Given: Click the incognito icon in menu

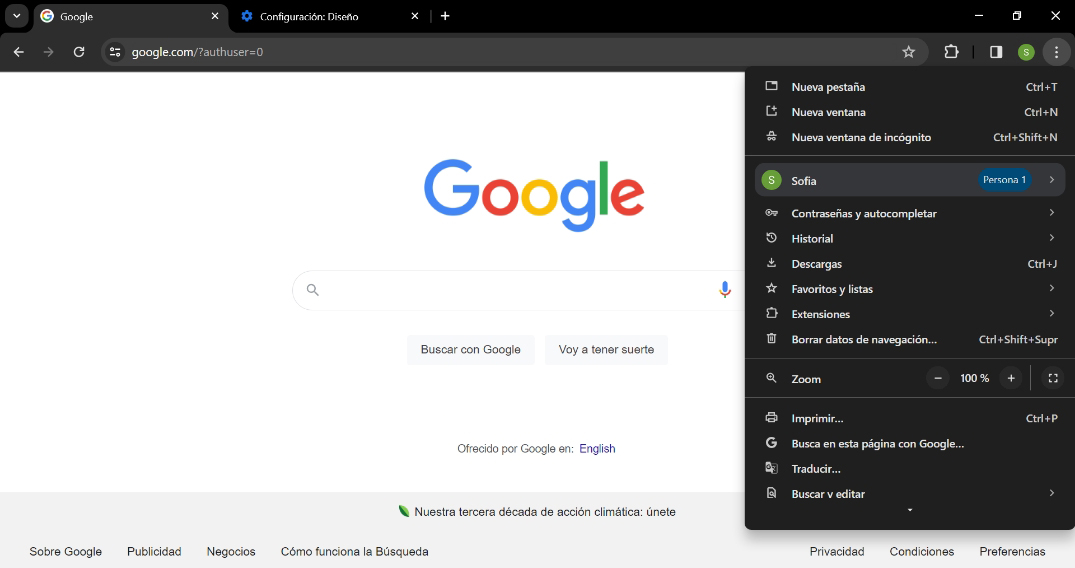Looking at the screenshot, I should pyautogui.click(x=771, y=137).
